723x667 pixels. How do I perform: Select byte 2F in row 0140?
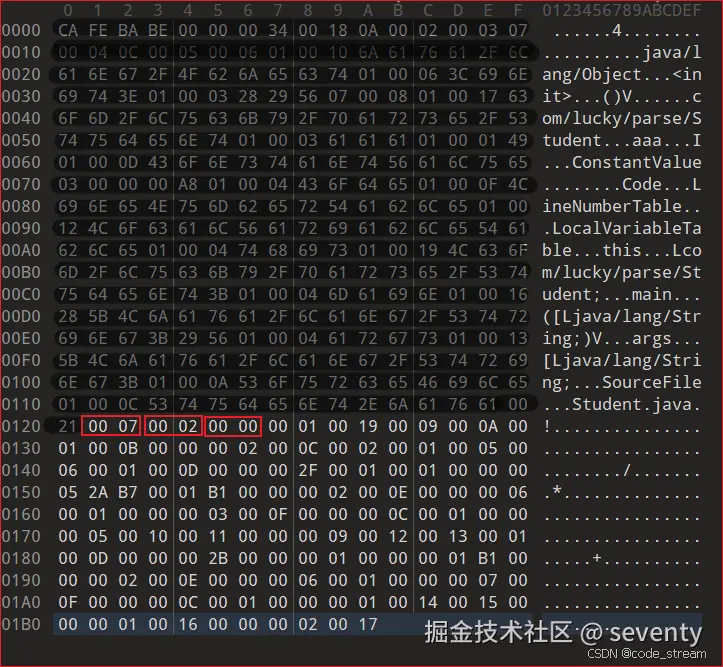point(308,470)
